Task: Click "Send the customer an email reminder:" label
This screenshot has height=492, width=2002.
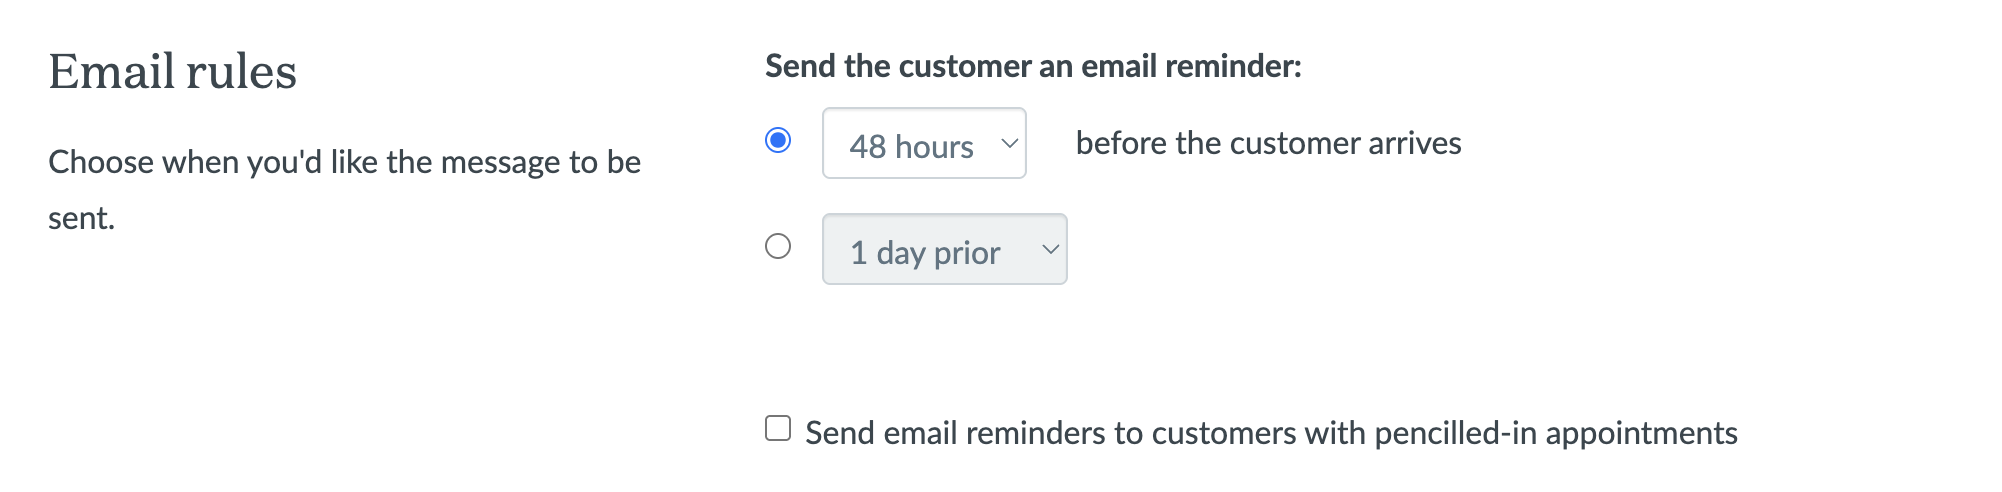Action: point(1033,66)
